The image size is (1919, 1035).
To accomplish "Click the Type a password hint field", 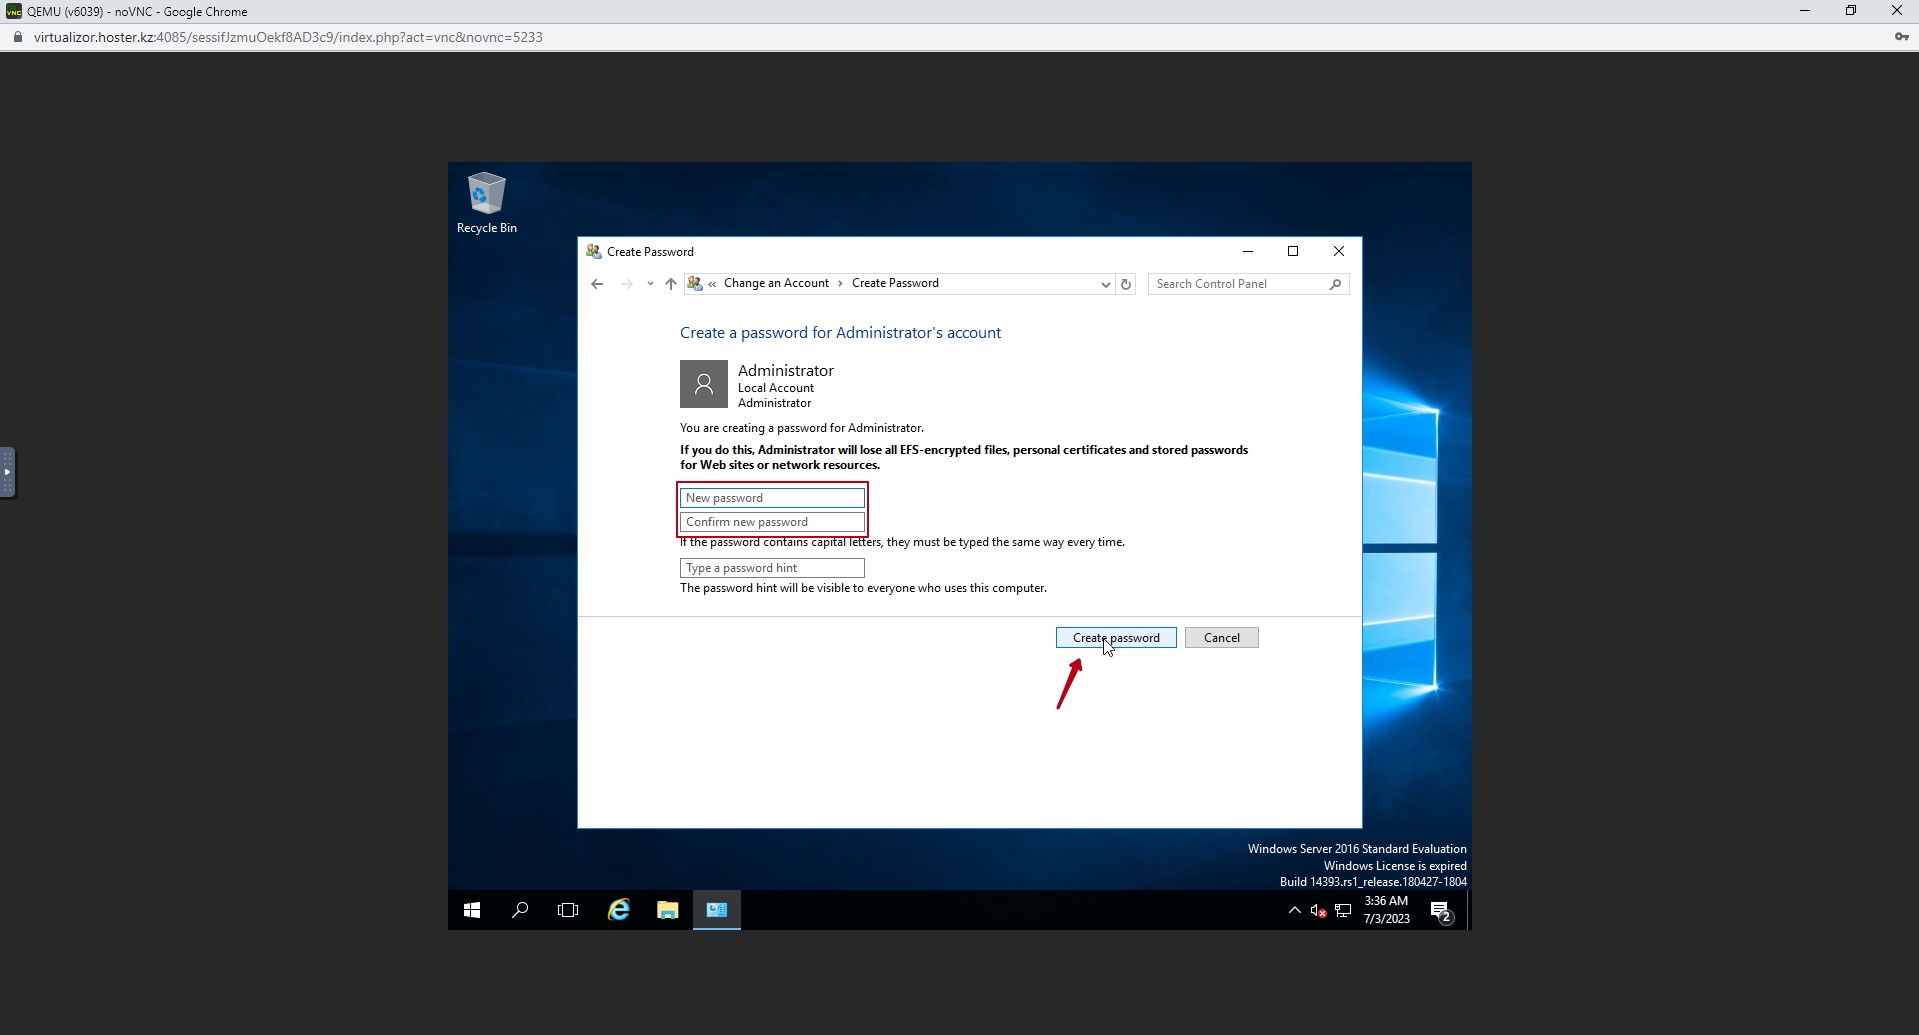I will pos(772,568).
